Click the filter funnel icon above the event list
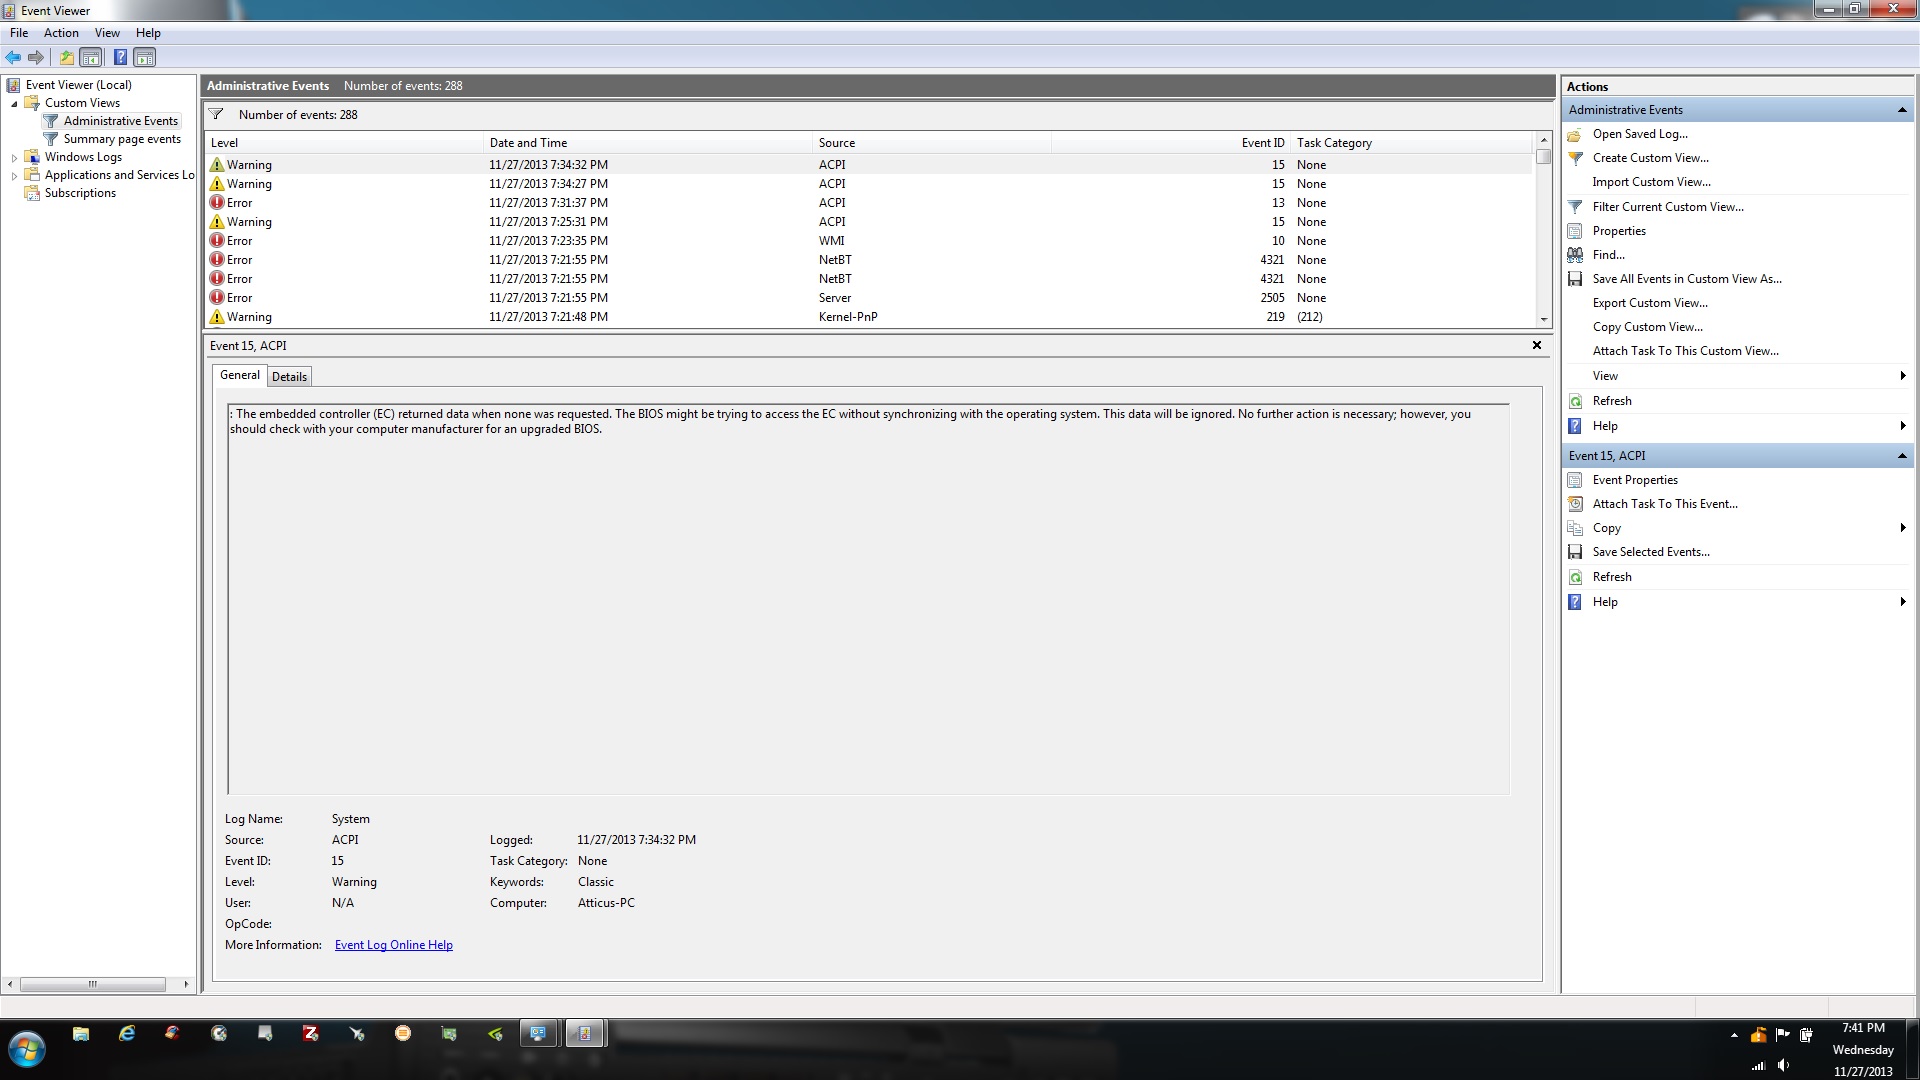The image size is (1920, 1080). [216, 114]
